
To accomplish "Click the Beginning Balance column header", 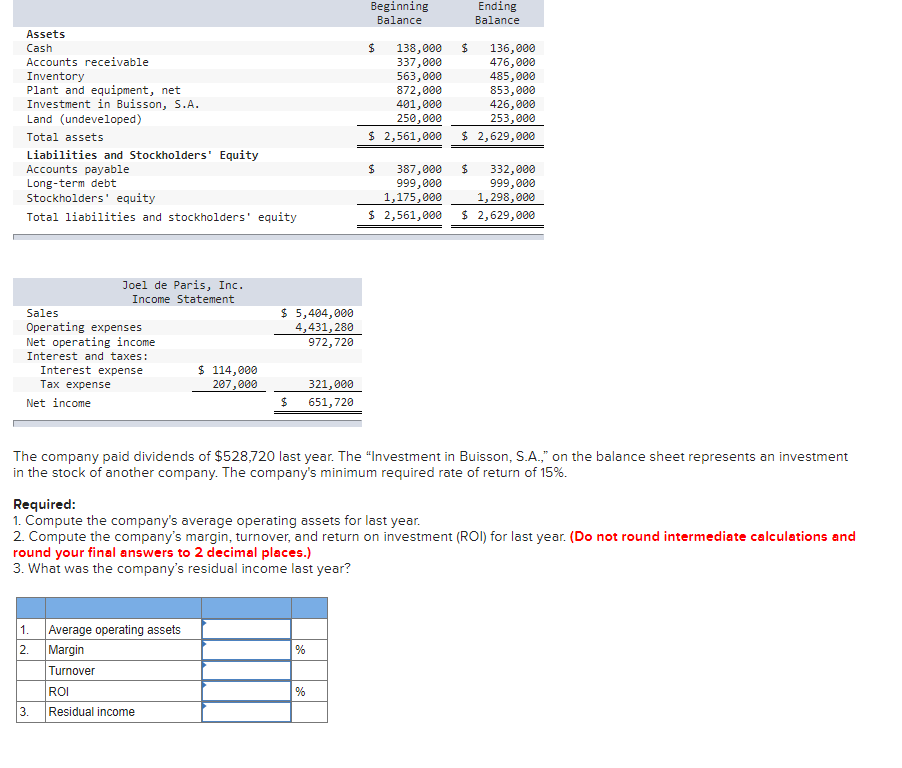I will 399,13.
